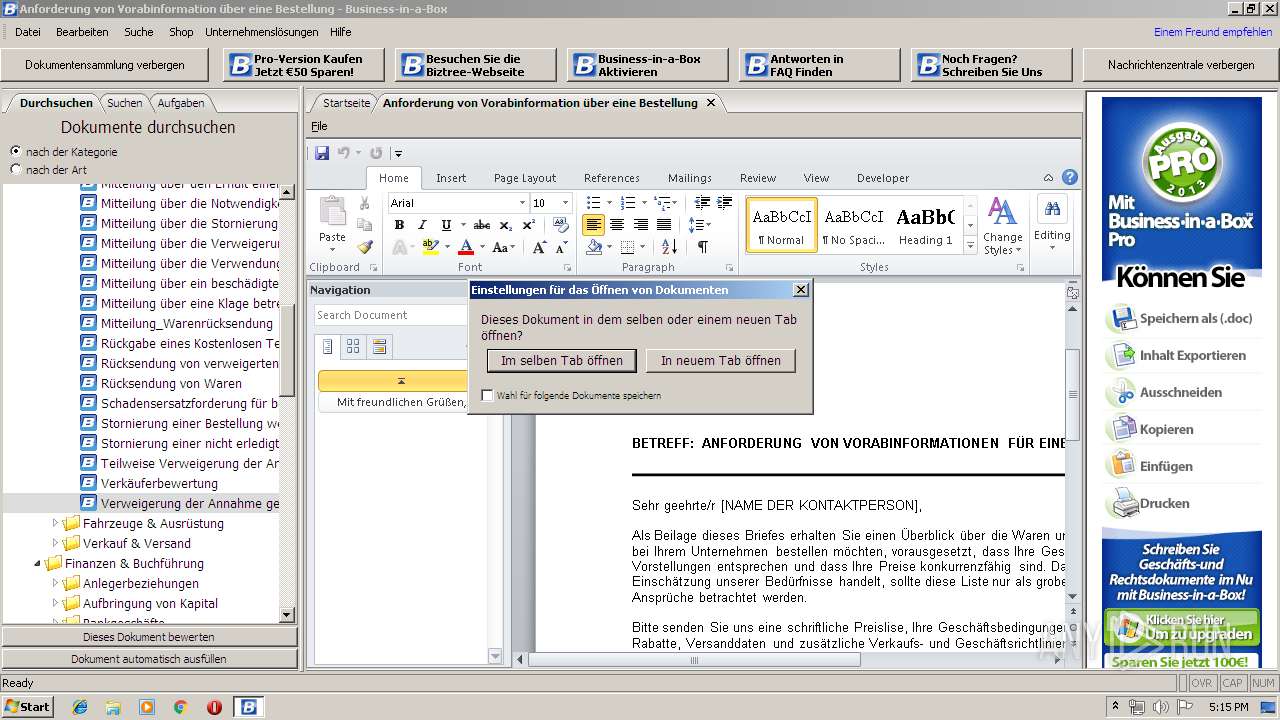Justify the paragraph text
Image resolution: width=1280 pixels, height=720 pixels.
click(664, 225)
